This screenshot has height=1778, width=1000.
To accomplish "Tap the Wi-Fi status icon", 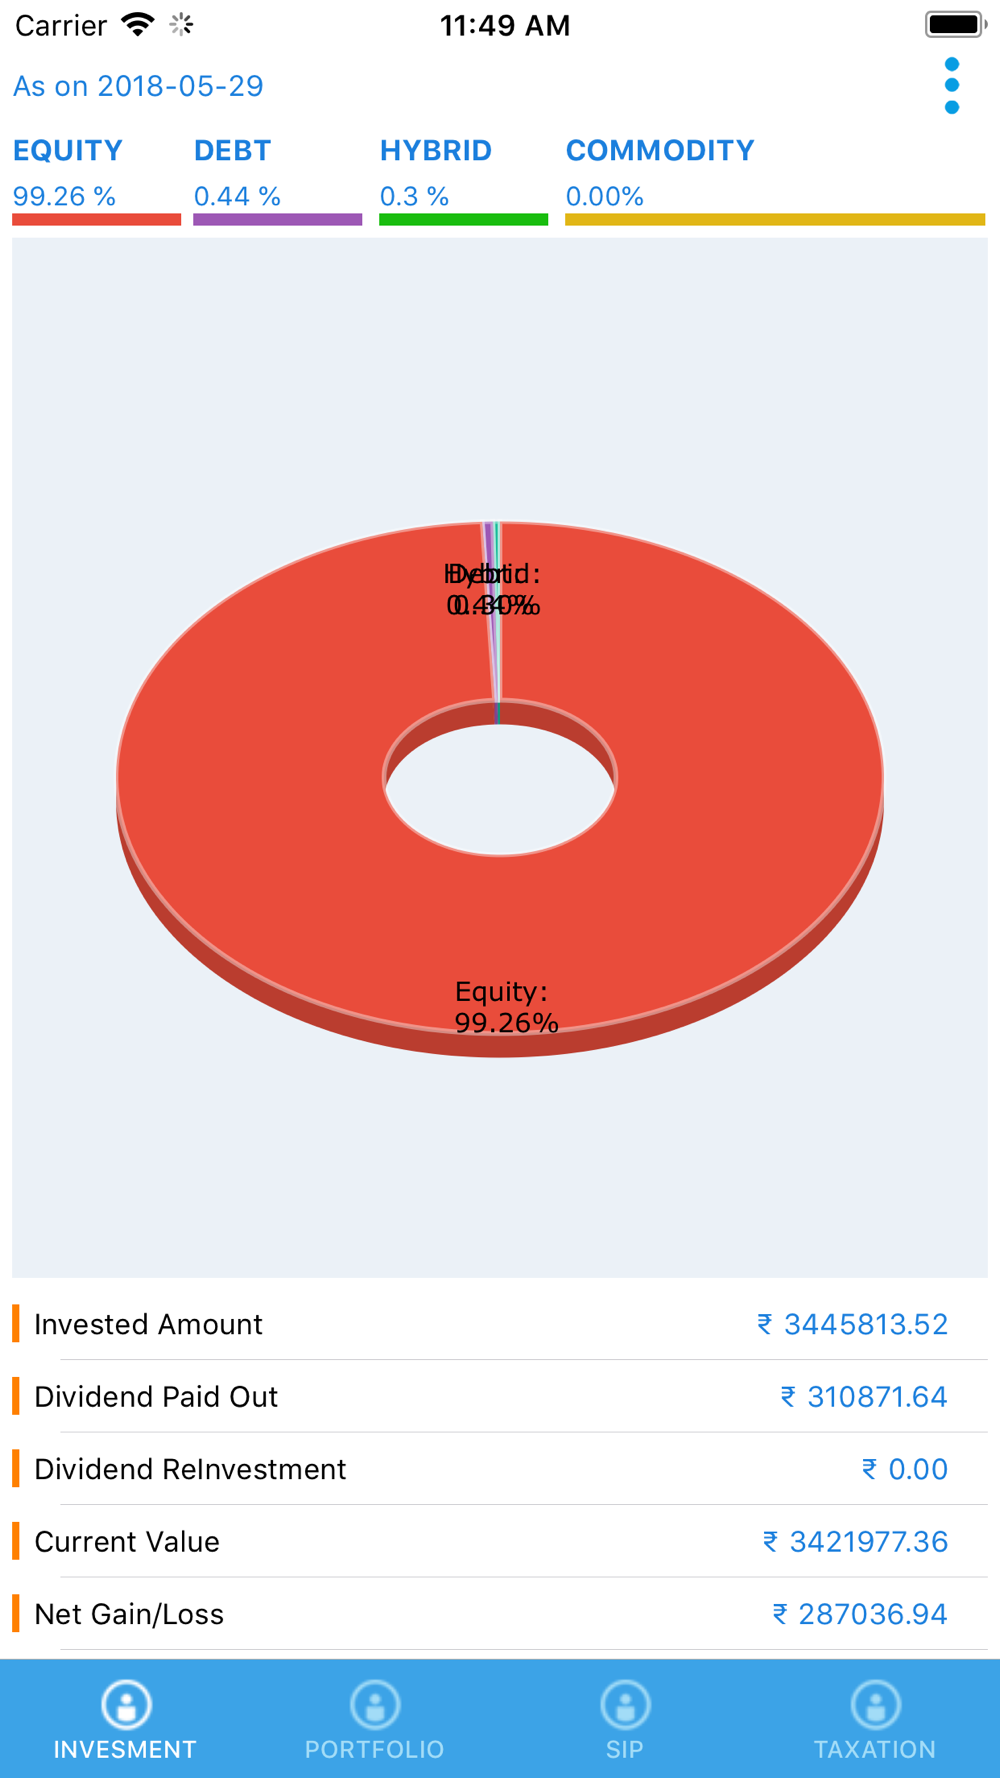I will pos(137,25).
